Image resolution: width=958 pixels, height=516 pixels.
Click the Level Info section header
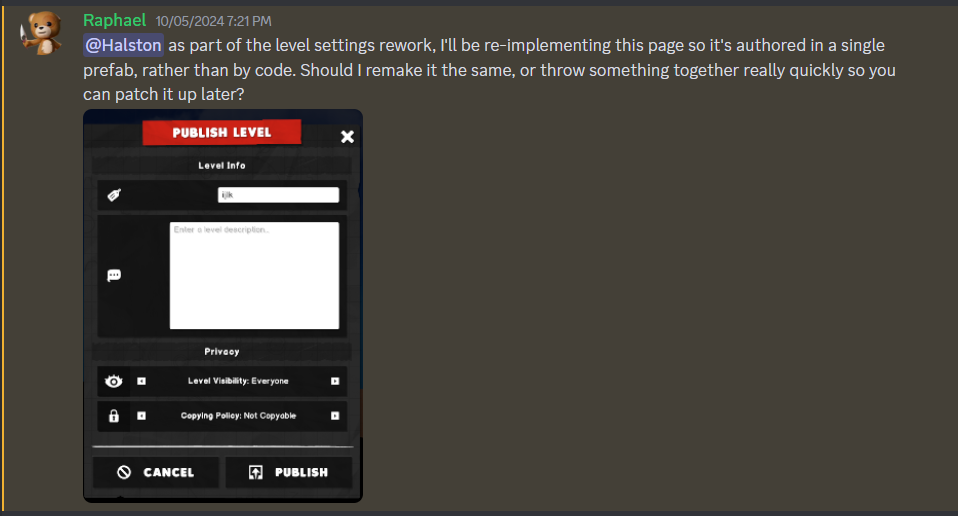tap(222, 165)
